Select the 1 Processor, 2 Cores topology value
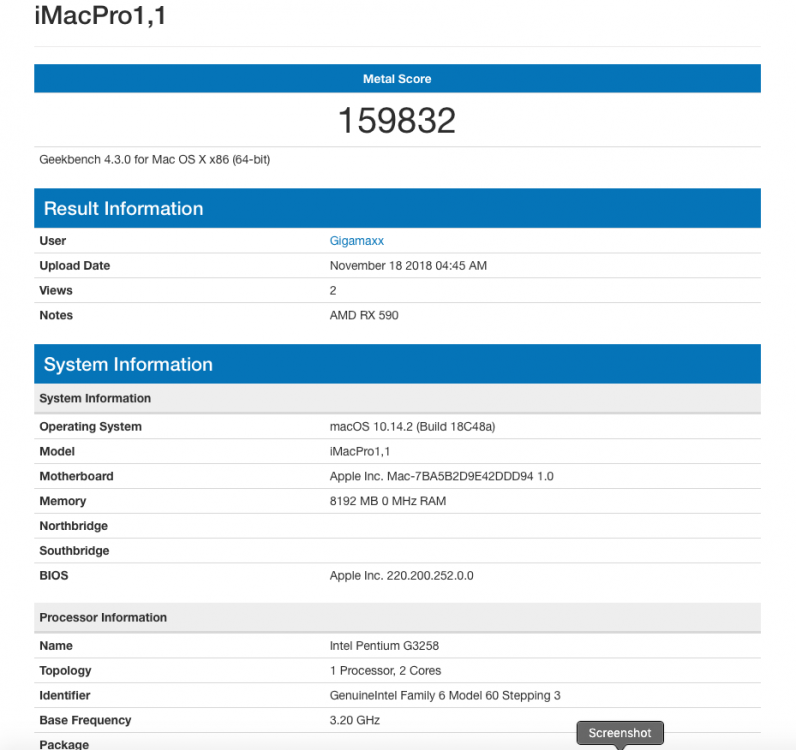 coord(385,671)
